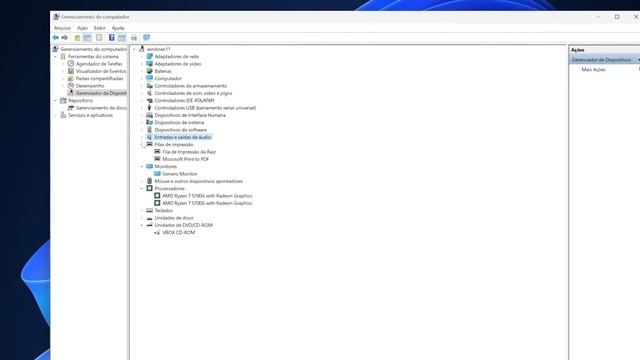The image size is (640, 360).
Task: Click the blue Help question-mark toolbar icon
Action: (111, 38)
